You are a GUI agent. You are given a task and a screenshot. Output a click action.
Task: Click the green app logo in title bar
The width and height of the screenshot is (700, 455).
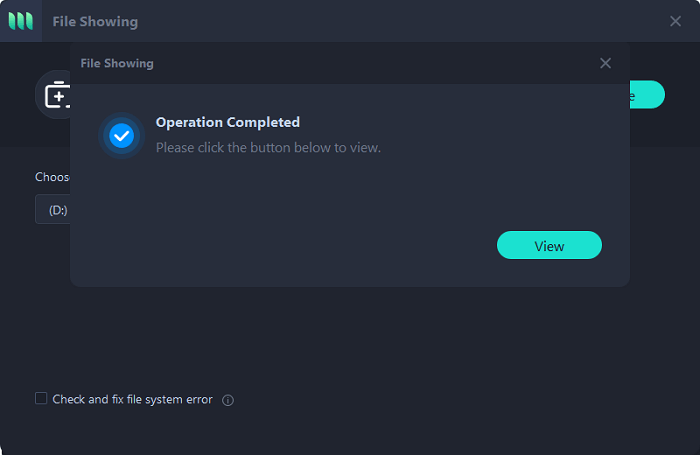(x=21, y=21)
